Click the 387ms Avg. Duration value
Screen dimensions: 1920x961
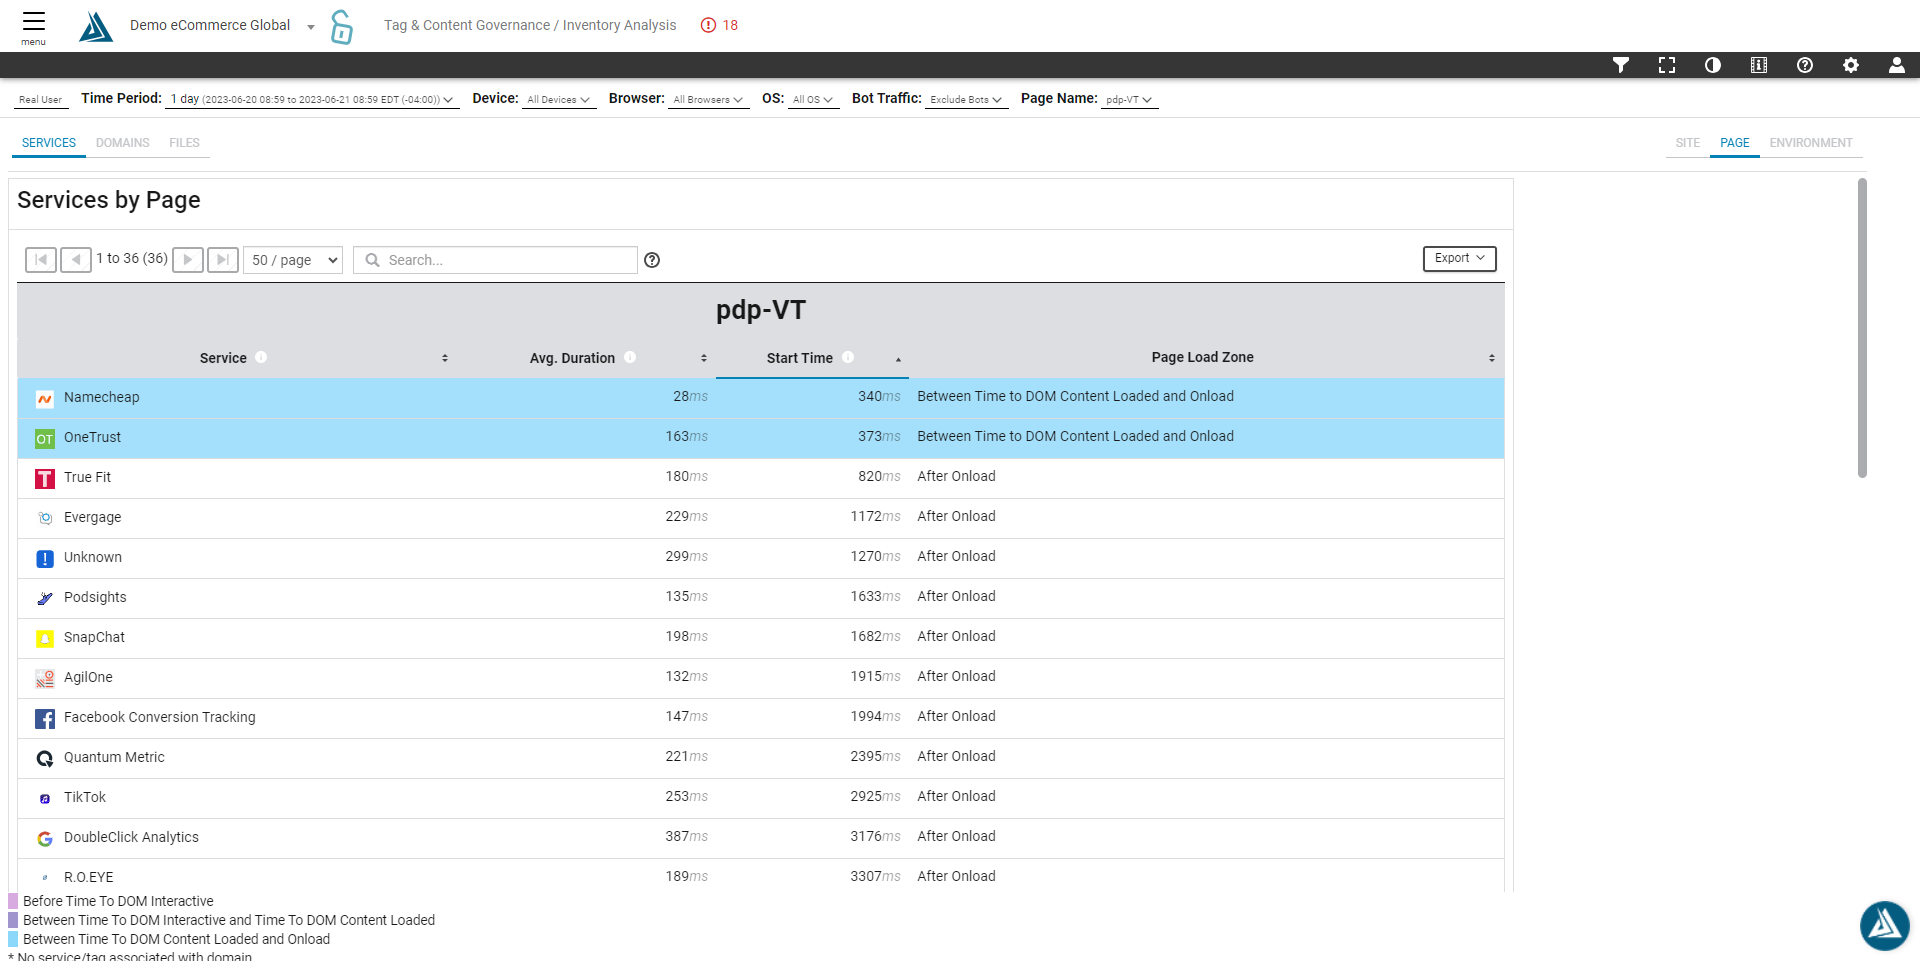686,836
